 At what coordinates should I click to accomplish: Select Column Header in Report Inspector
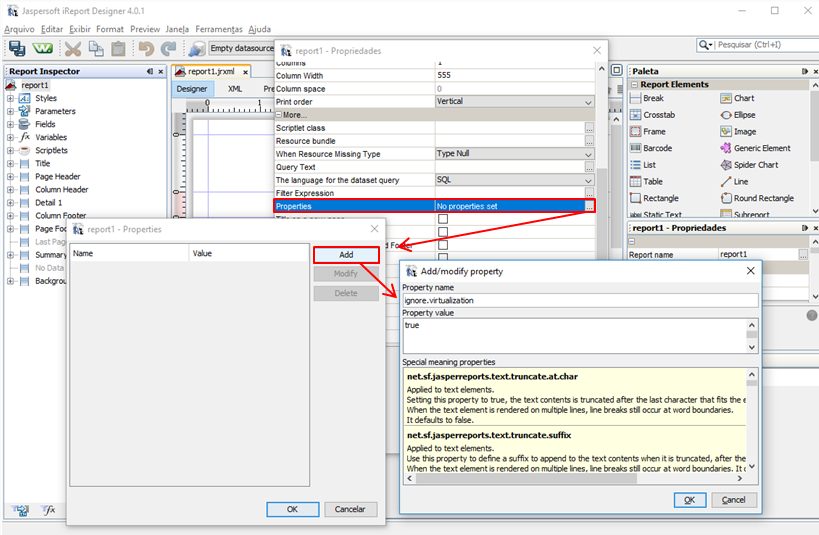pyautogui.click(x=62, y=190)
